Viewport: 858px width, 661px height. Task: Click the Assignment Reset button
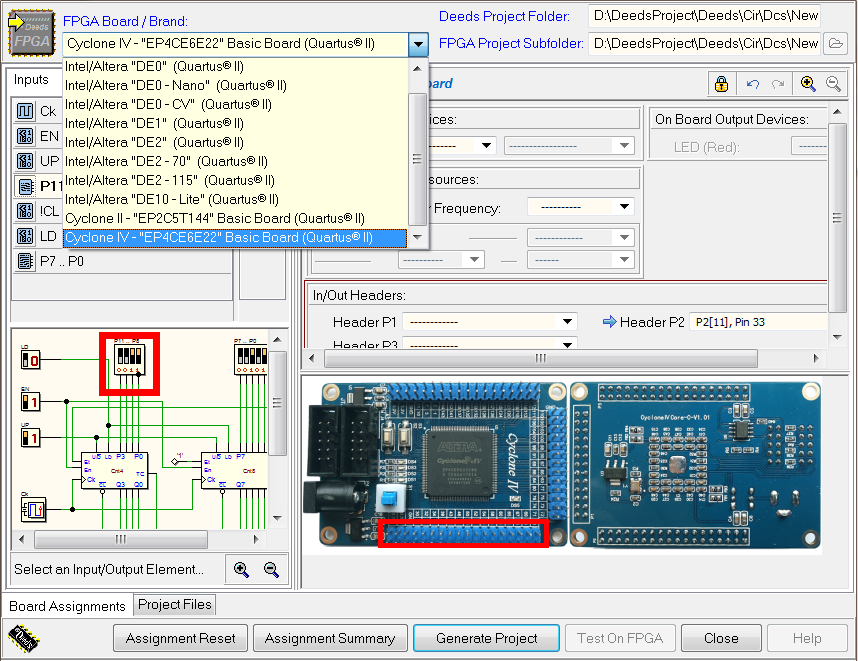(181, 638)
